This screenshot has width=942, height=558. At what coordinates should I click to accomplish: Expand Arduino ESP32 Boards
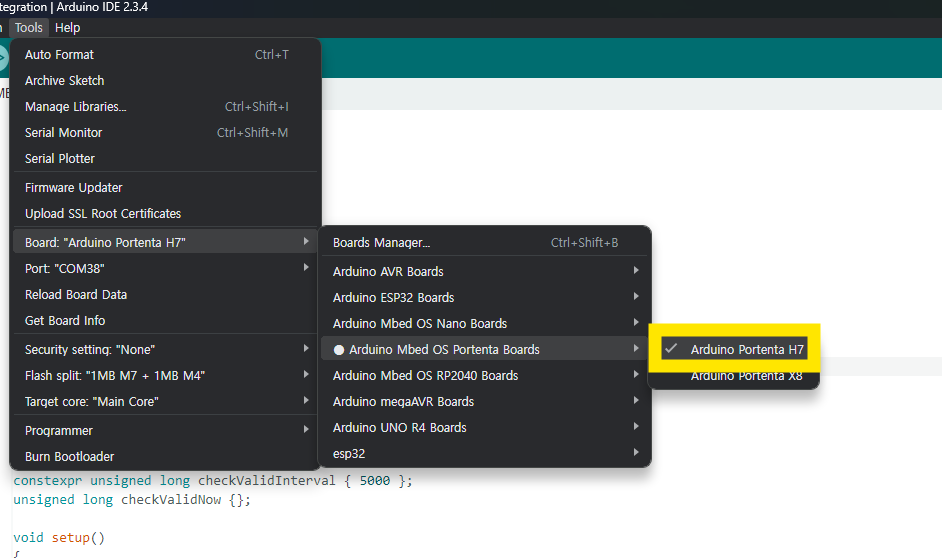pyautogui.click(x=484, y=297)
